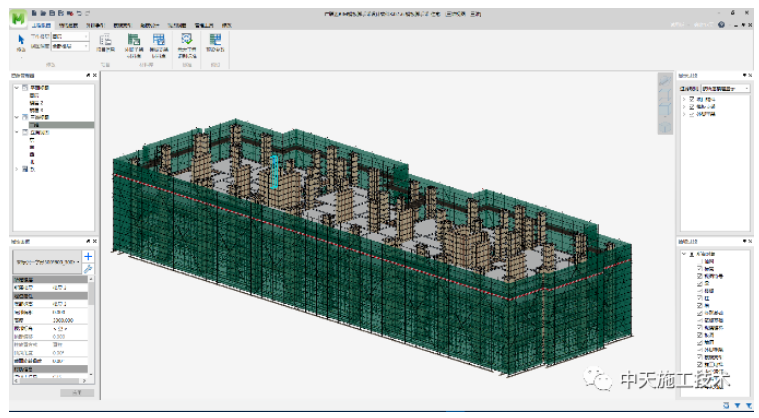Click the wrench edit icon in properties panel
The height and width of the screenshot is (418, 759).
coord(88,269)
